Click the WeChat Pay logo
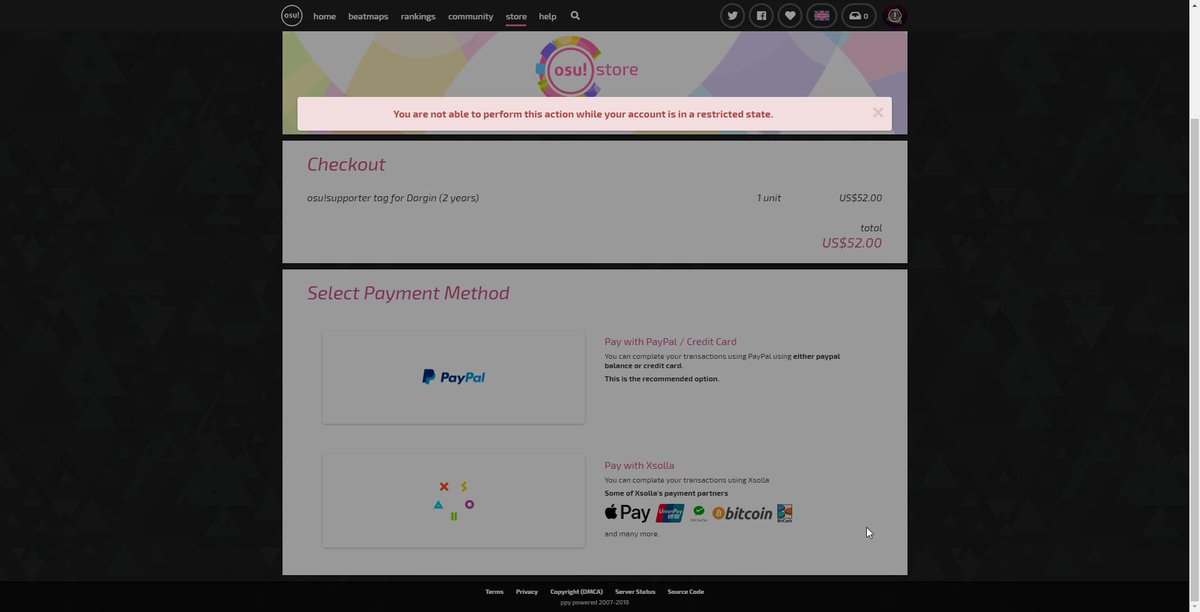This screenshot has height=612, width=1200. pos(699,513)
